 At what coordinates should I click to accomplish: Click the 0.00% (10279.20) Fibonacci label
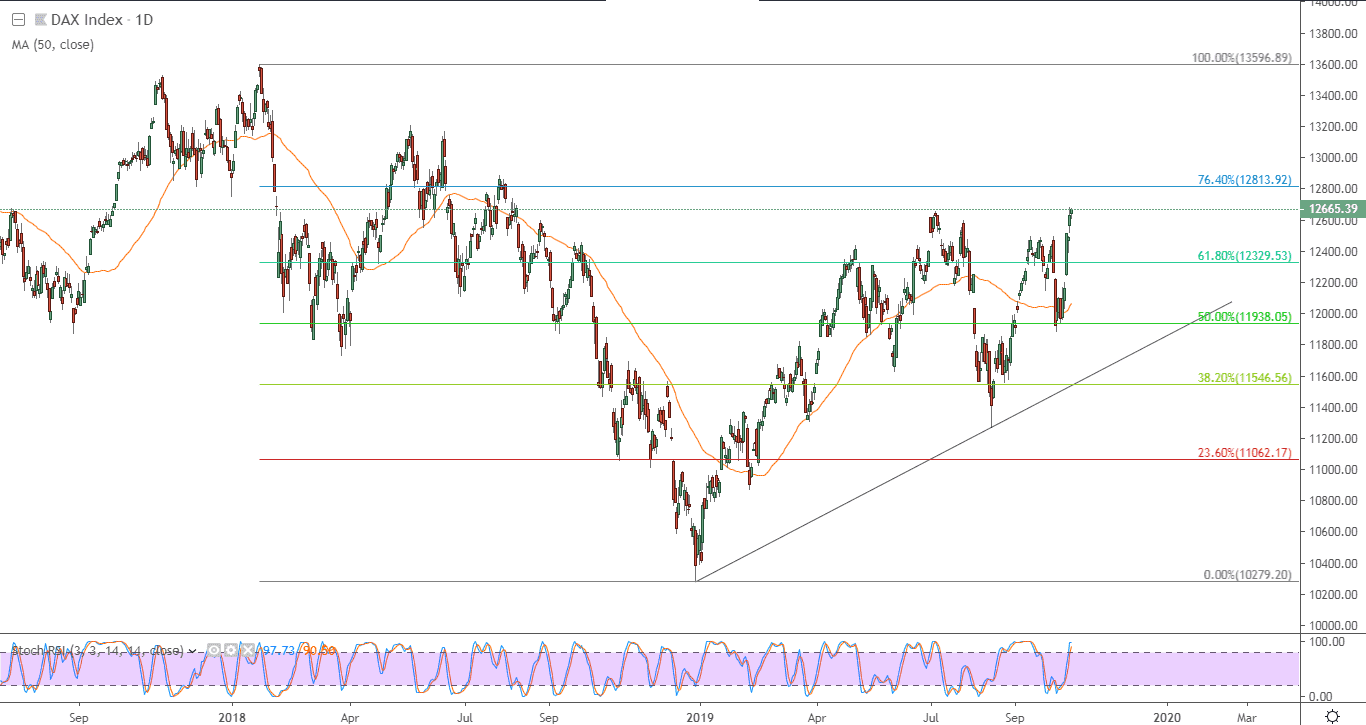(1248, 575)
